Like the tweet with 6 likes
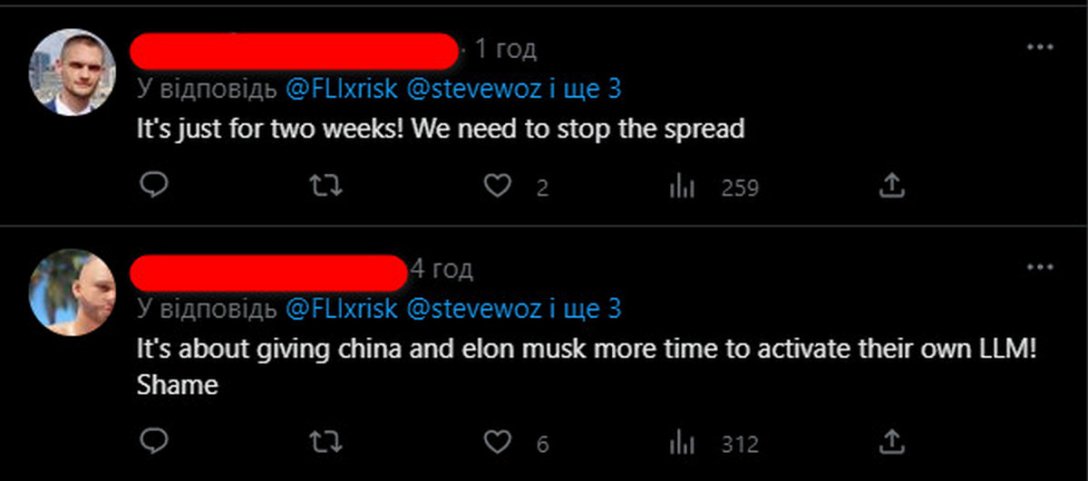 pyautogui.click(x=498, y=442)
